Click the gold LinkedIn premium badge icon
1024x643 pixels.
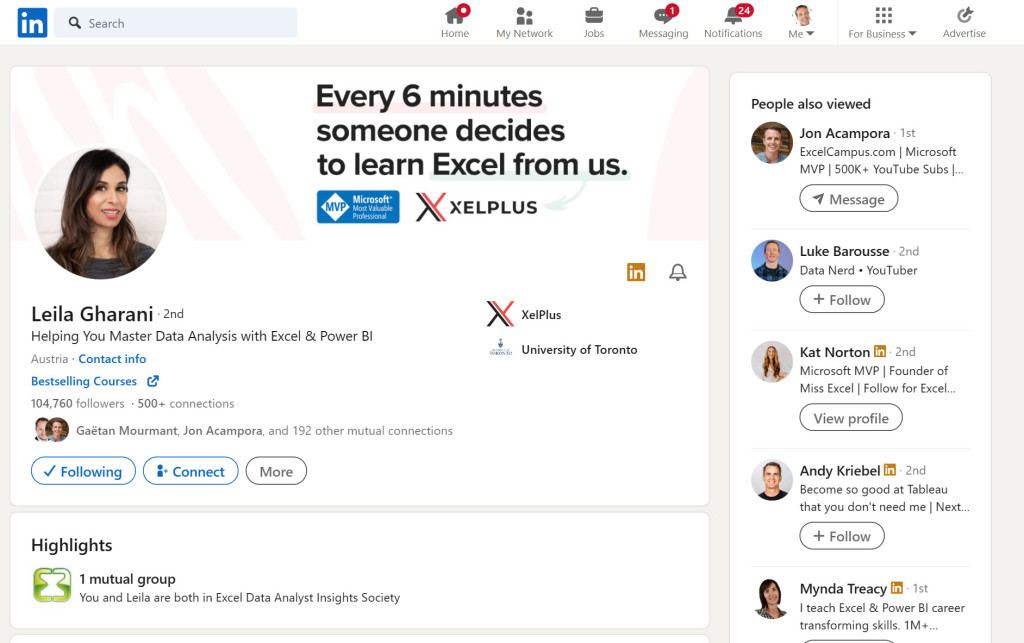pyautogui.click(x=636, y=272)
